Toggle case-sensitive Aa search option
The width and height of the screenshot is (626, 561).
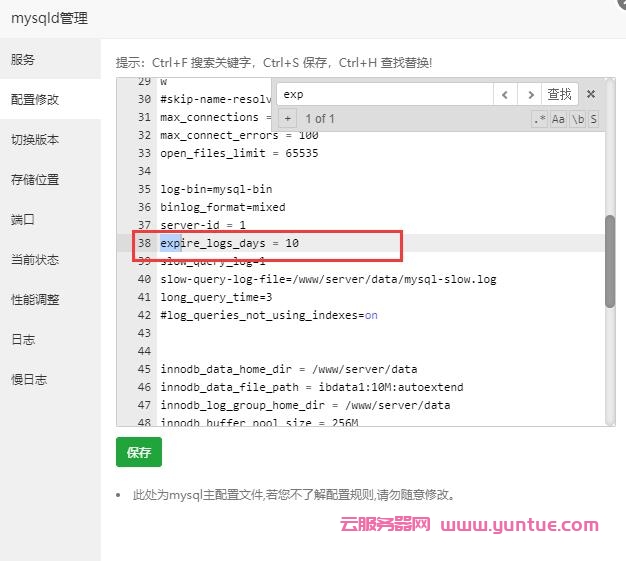click(x=558, y=119)
